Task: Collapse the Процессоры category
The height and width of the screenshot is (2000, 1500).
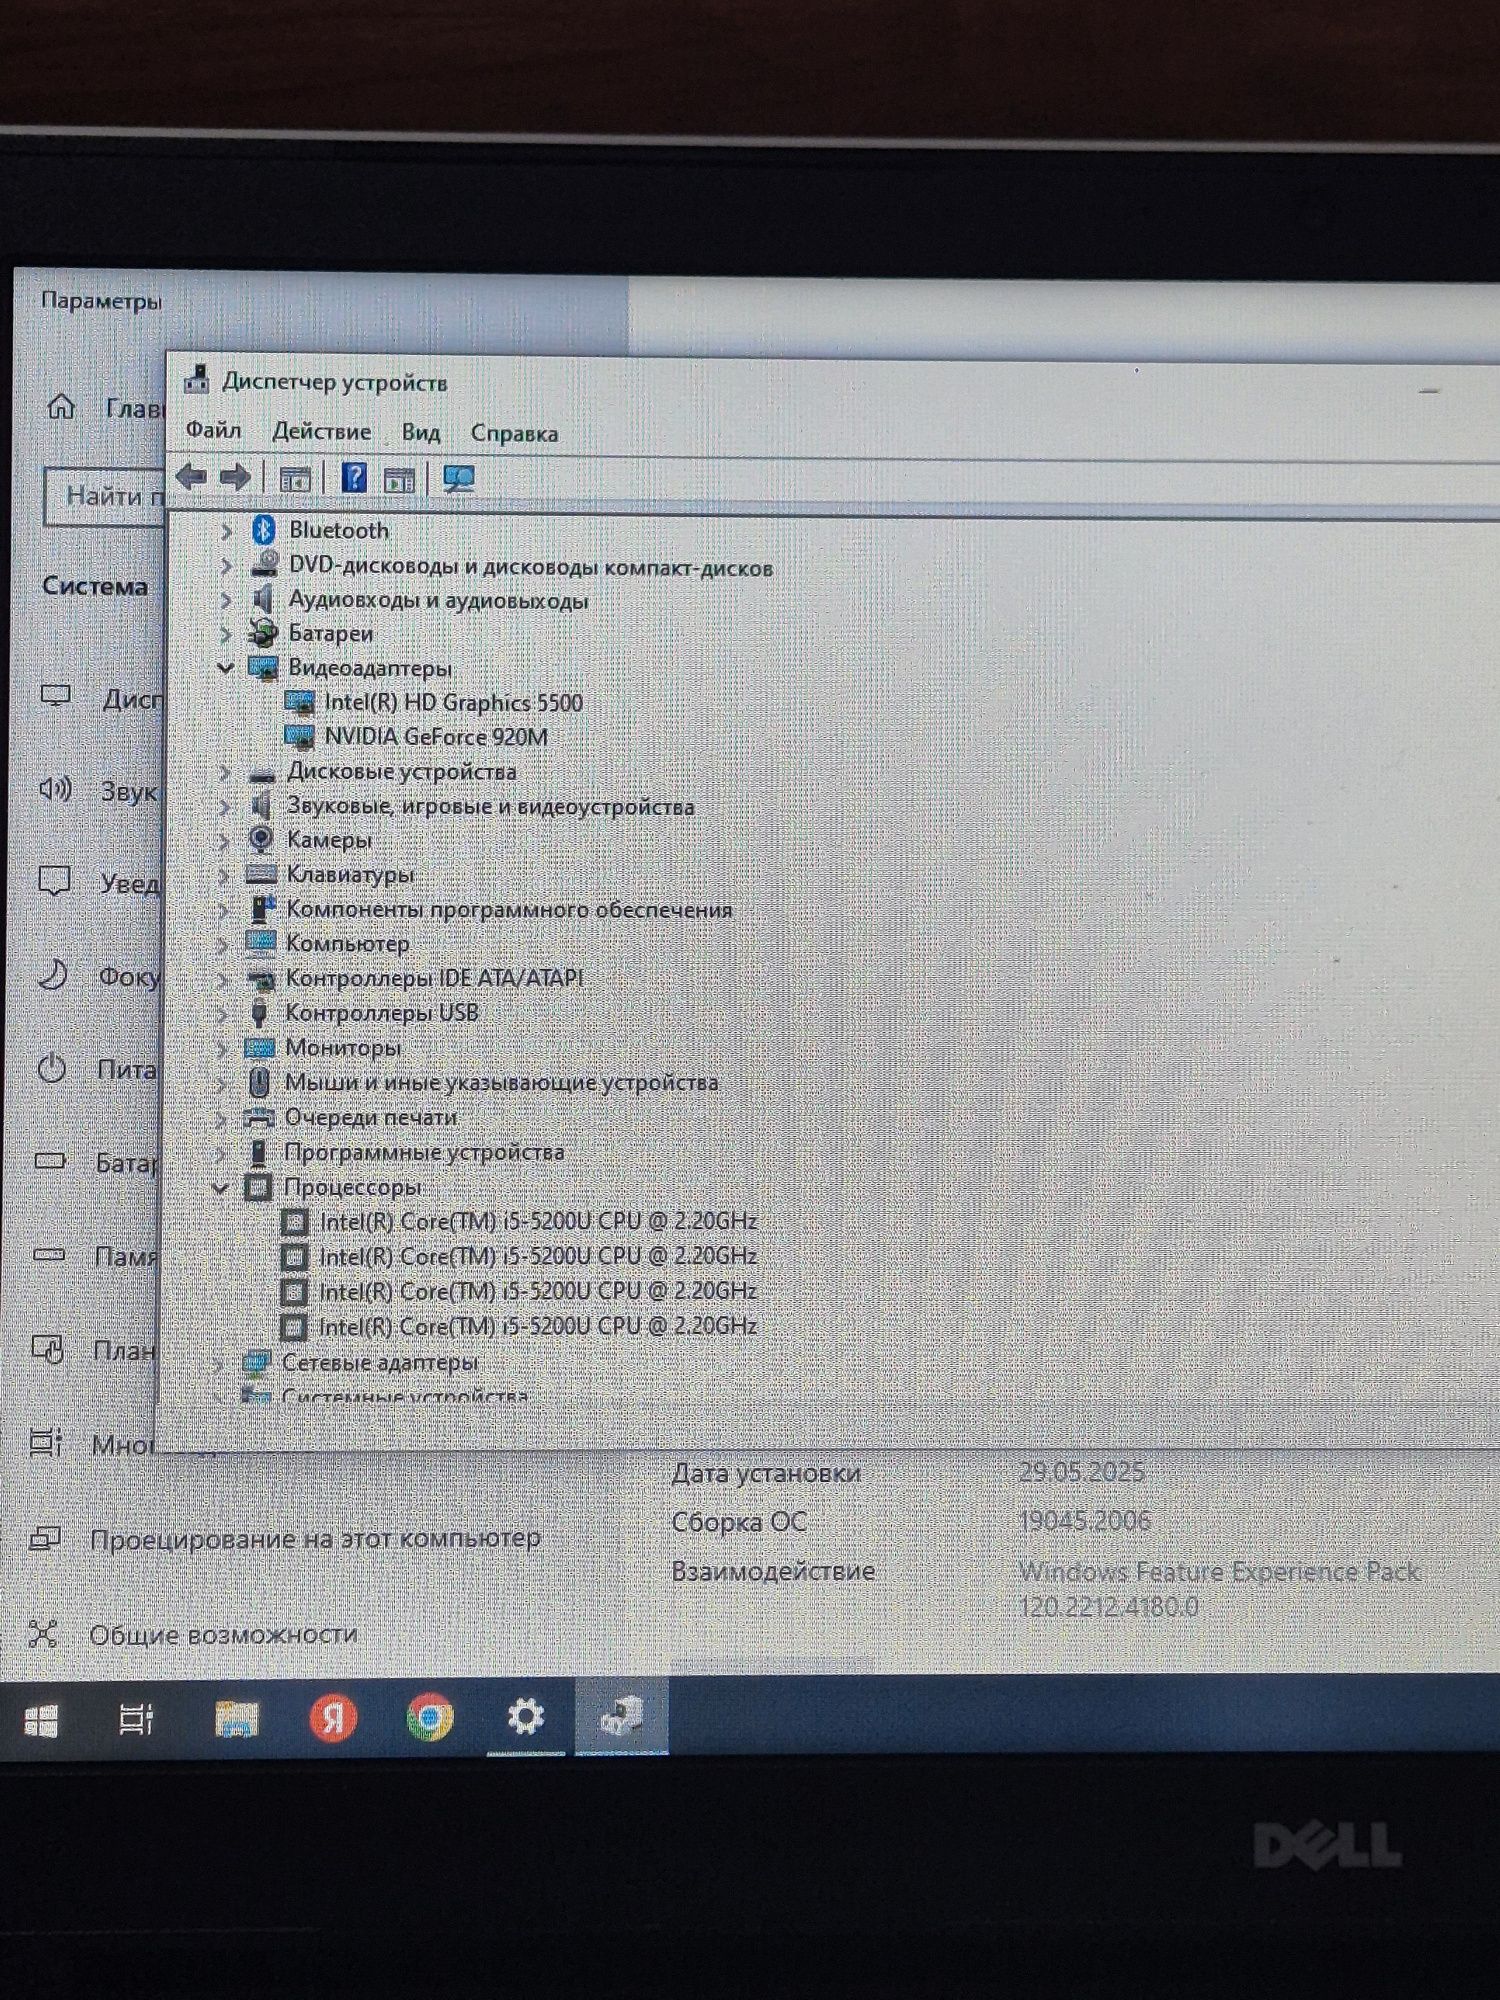Action: tap(220, 1187)
